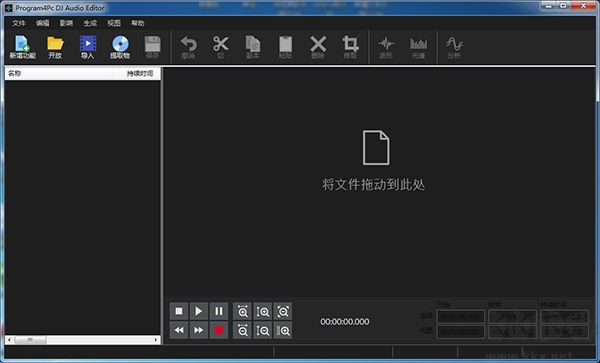Open the 生成 menu
This screenshot has height=363, width=600.
(90, 23)
